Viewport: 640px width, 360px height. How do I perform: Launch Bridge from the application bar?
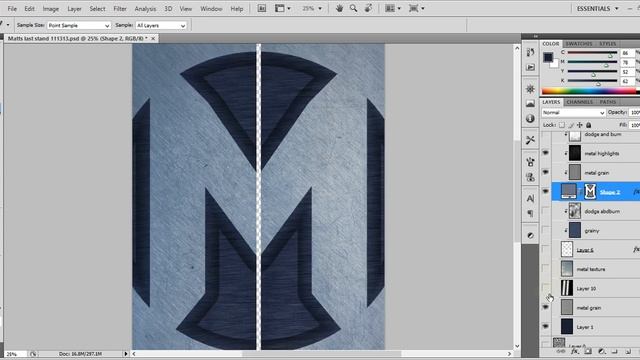(262, 8)
